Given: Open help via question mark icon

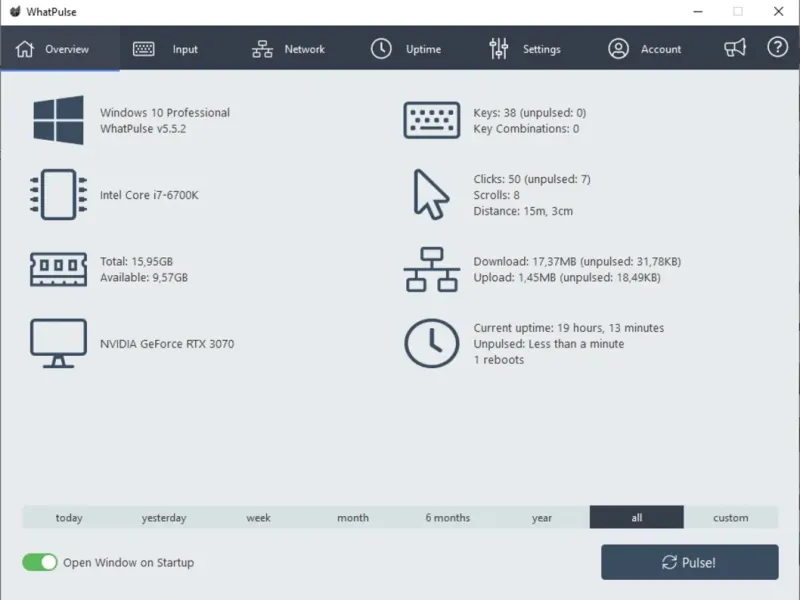Looking at the screenshot, I should click(x=778, y=47).
